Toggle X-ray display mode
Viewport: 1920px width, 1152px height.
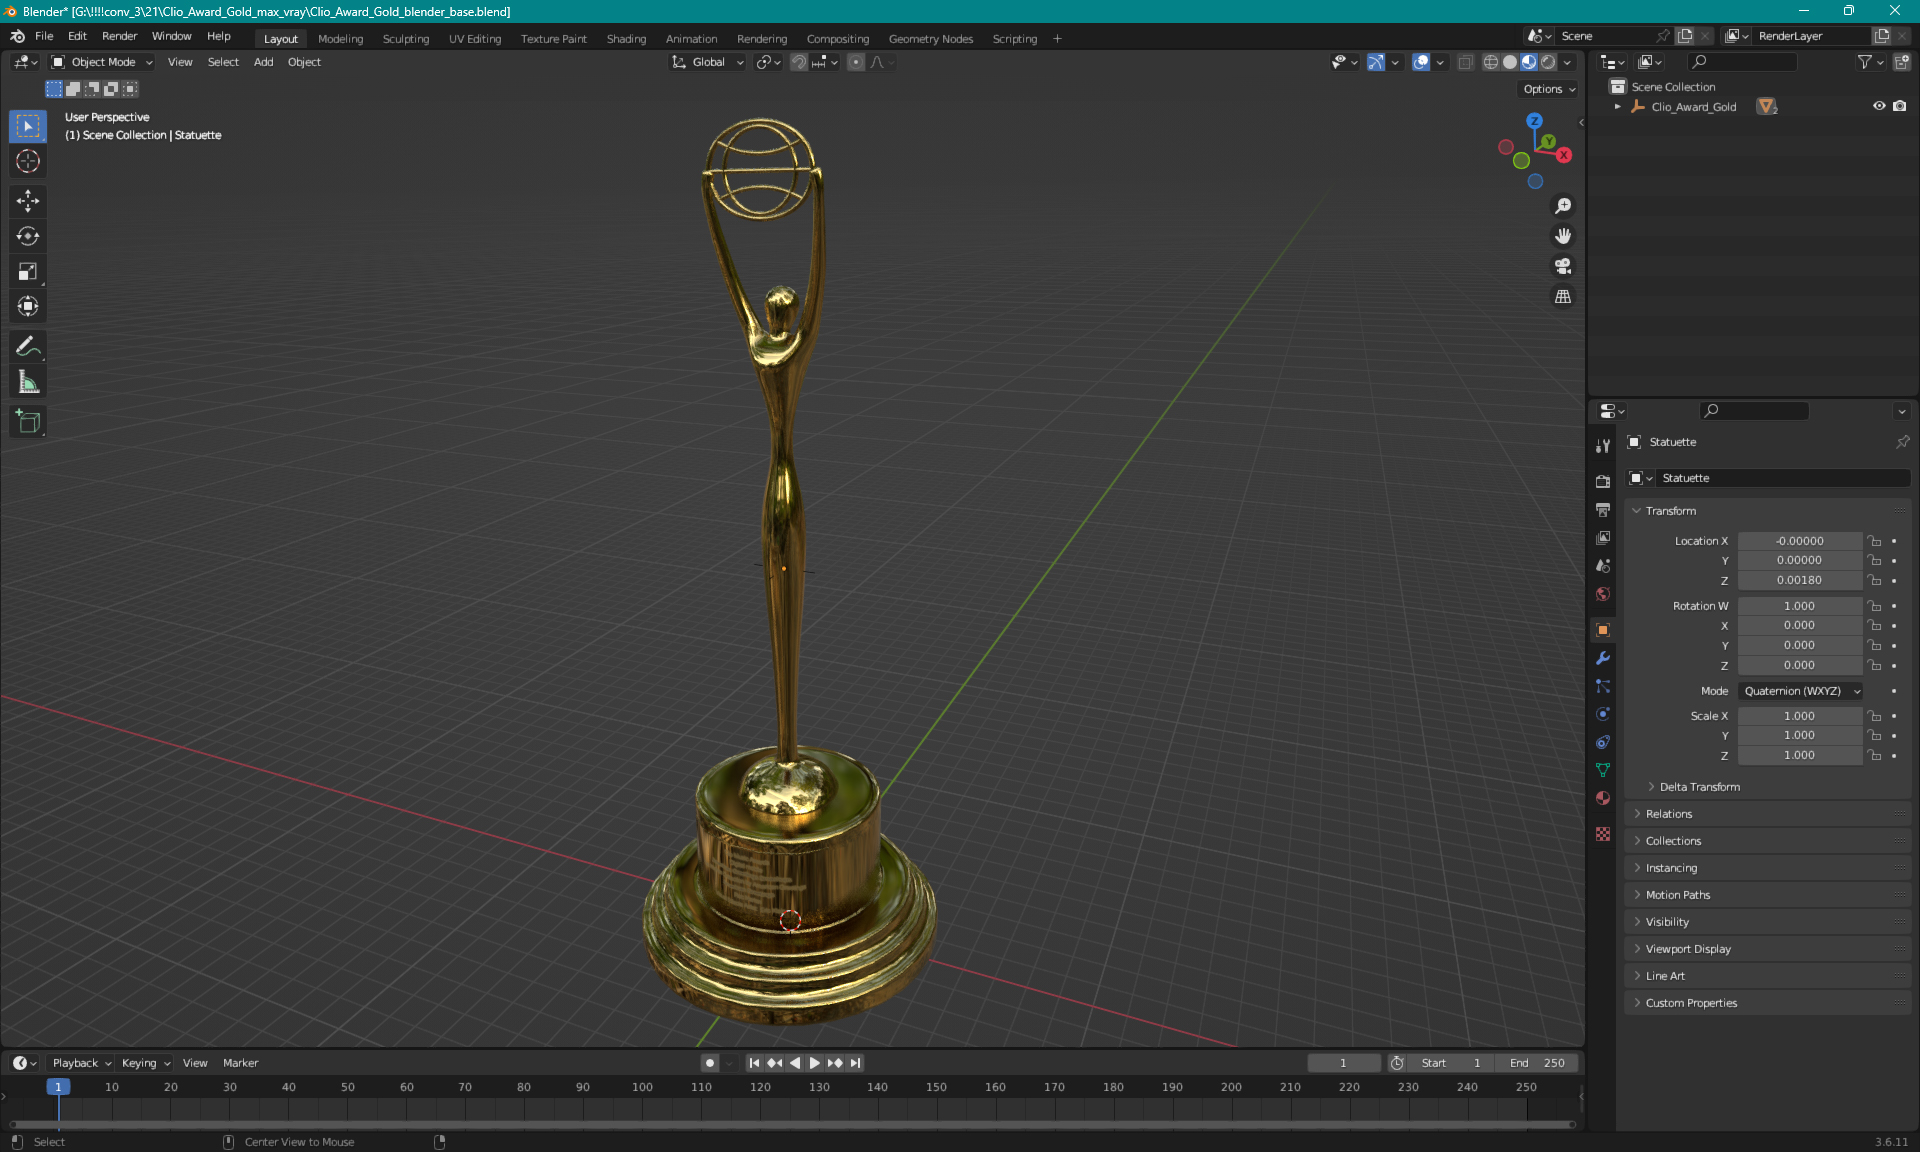(x=1465, y=62)
